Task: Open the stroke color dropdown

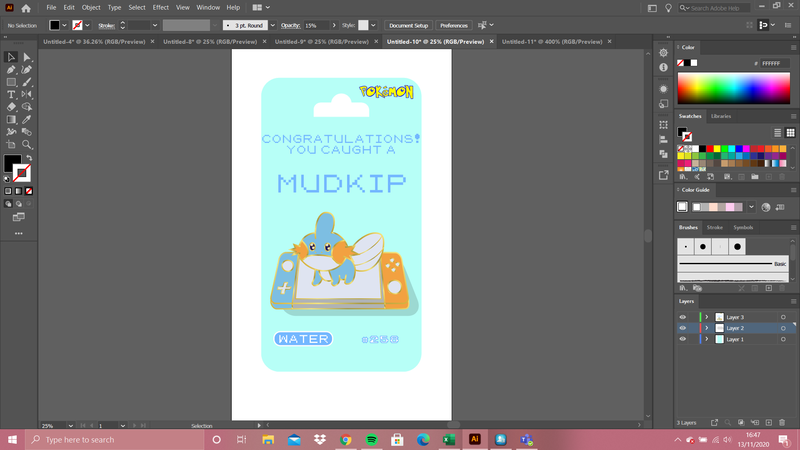Action: pyautogui.click(x=87, y=26)
